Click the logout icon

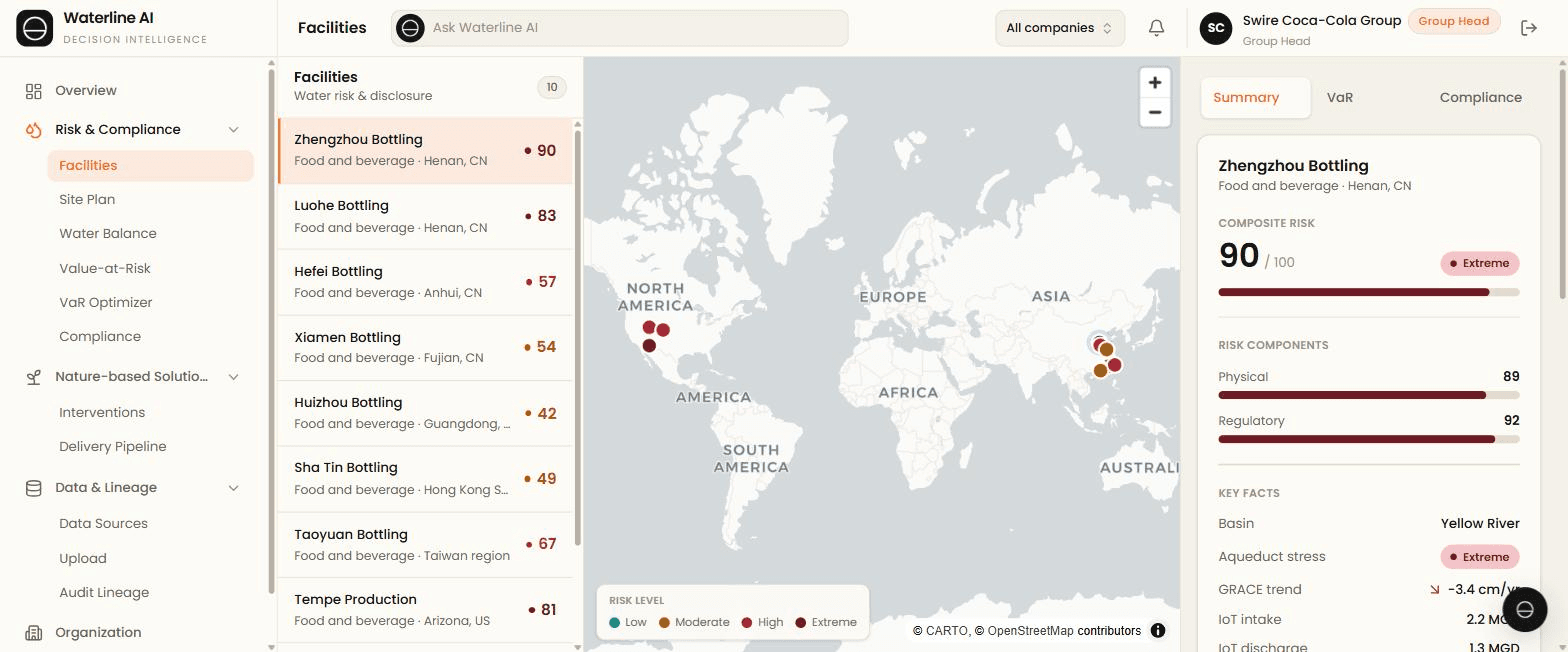click(1528, 28)
